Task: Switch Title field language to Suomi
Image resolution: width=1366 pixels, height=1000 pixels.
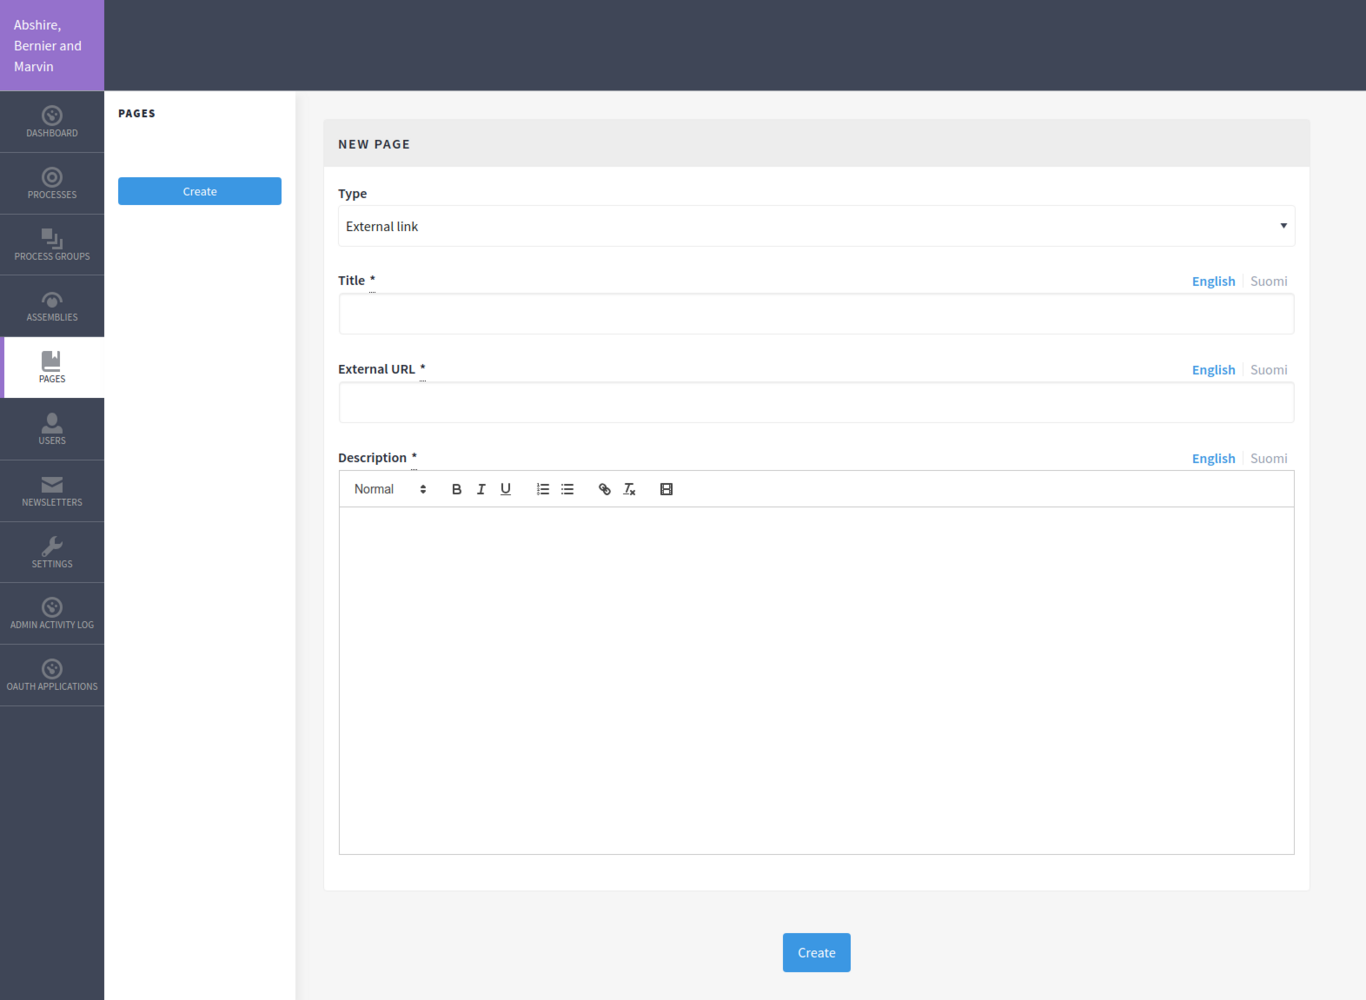Action: 1268,281
